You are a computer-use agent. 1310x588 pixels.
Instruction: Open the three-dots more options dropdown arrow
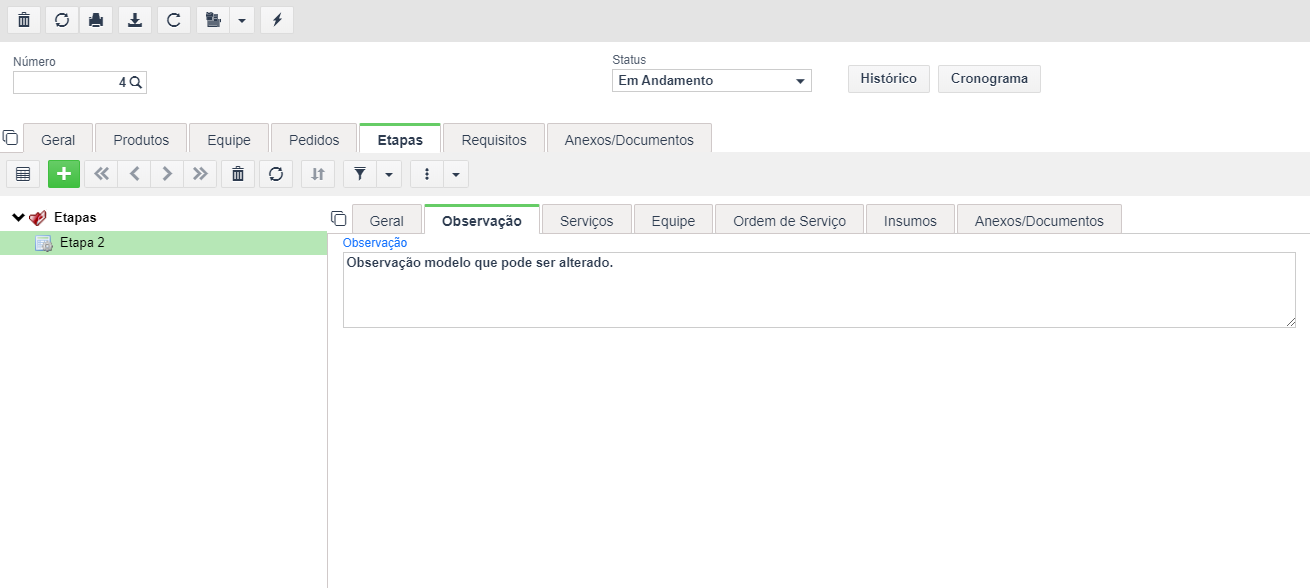coord(456,174)
